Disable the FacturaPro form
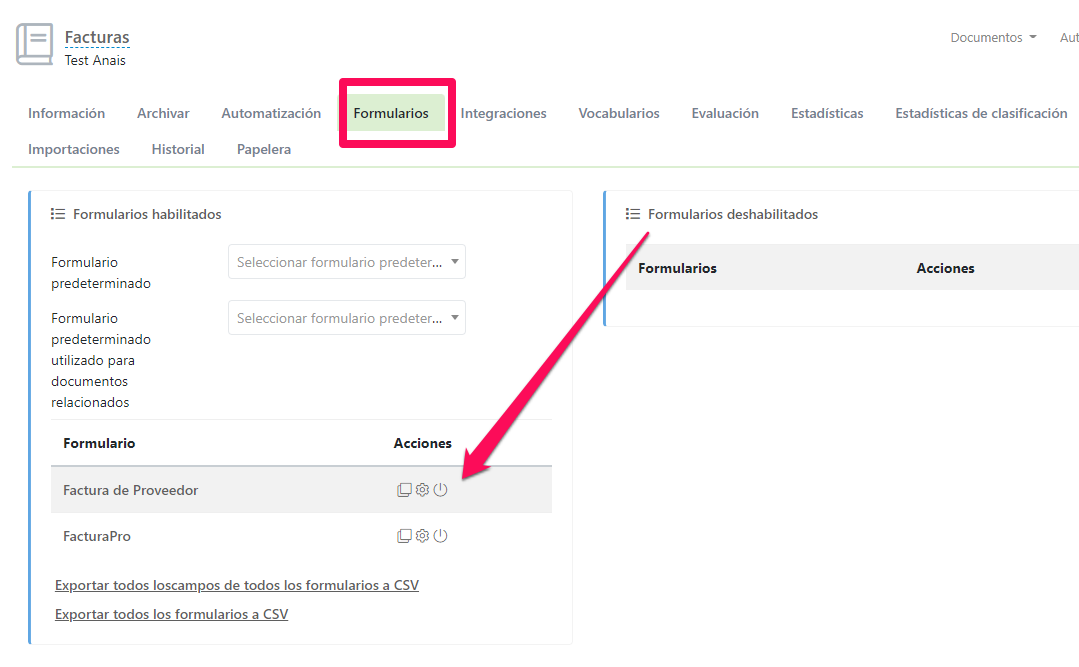The width and height of the screenshot is (1079, 667). pos(440,536)
